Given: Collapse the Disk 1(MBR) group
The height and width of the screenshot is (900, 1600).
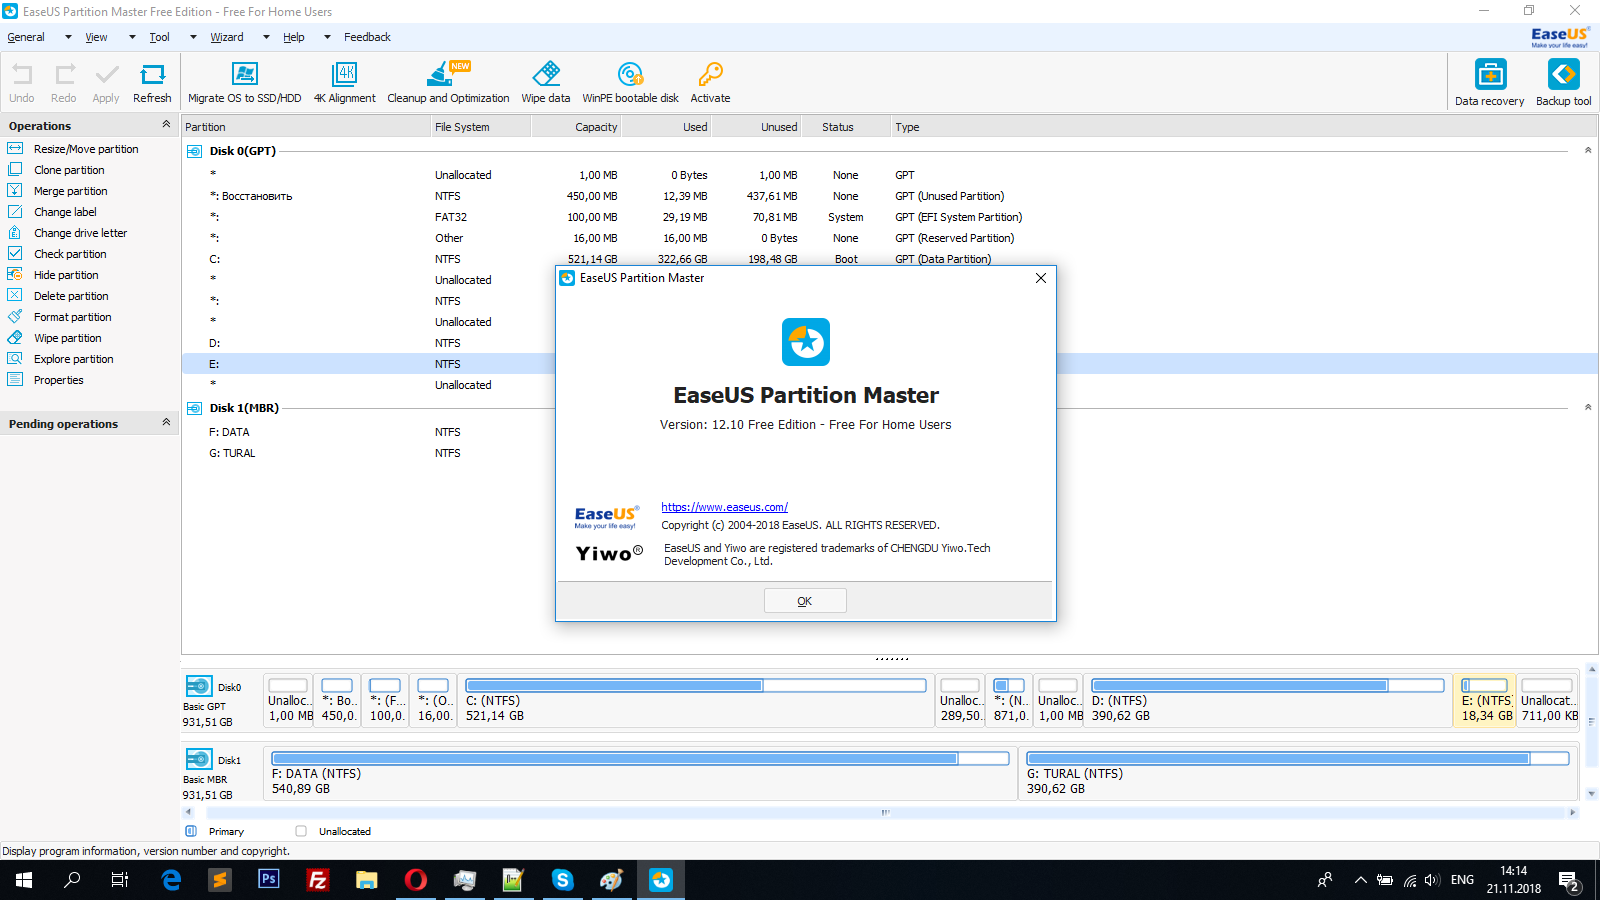Looking at the screenshot, I should click(1588, 407).
